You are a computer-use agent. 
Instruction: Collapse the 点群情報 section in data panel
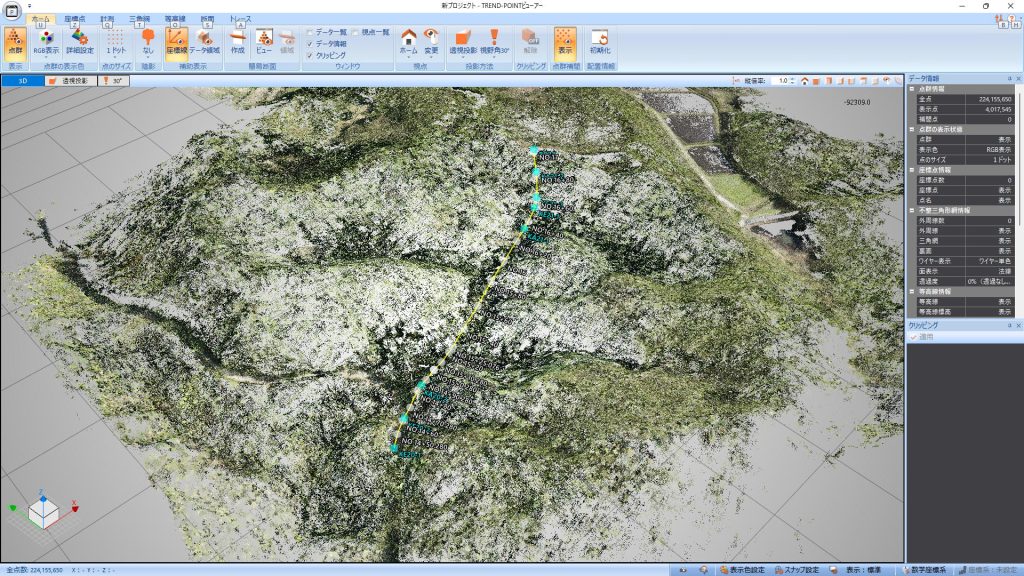click(911, 88)
